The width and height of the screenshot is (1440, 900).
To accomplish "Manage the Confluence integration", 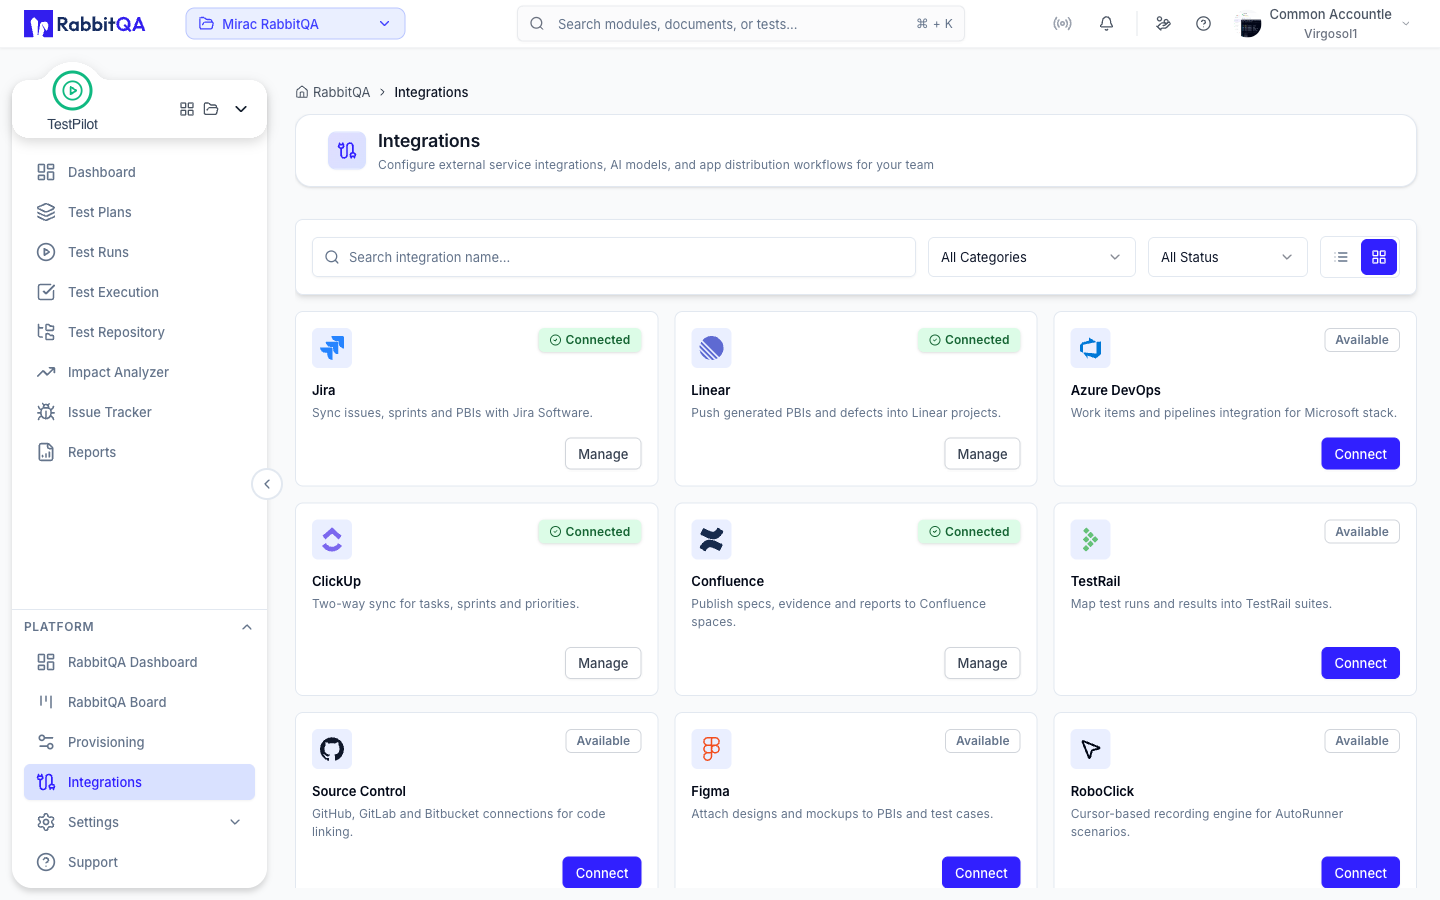I will click(x=982, y=663).
